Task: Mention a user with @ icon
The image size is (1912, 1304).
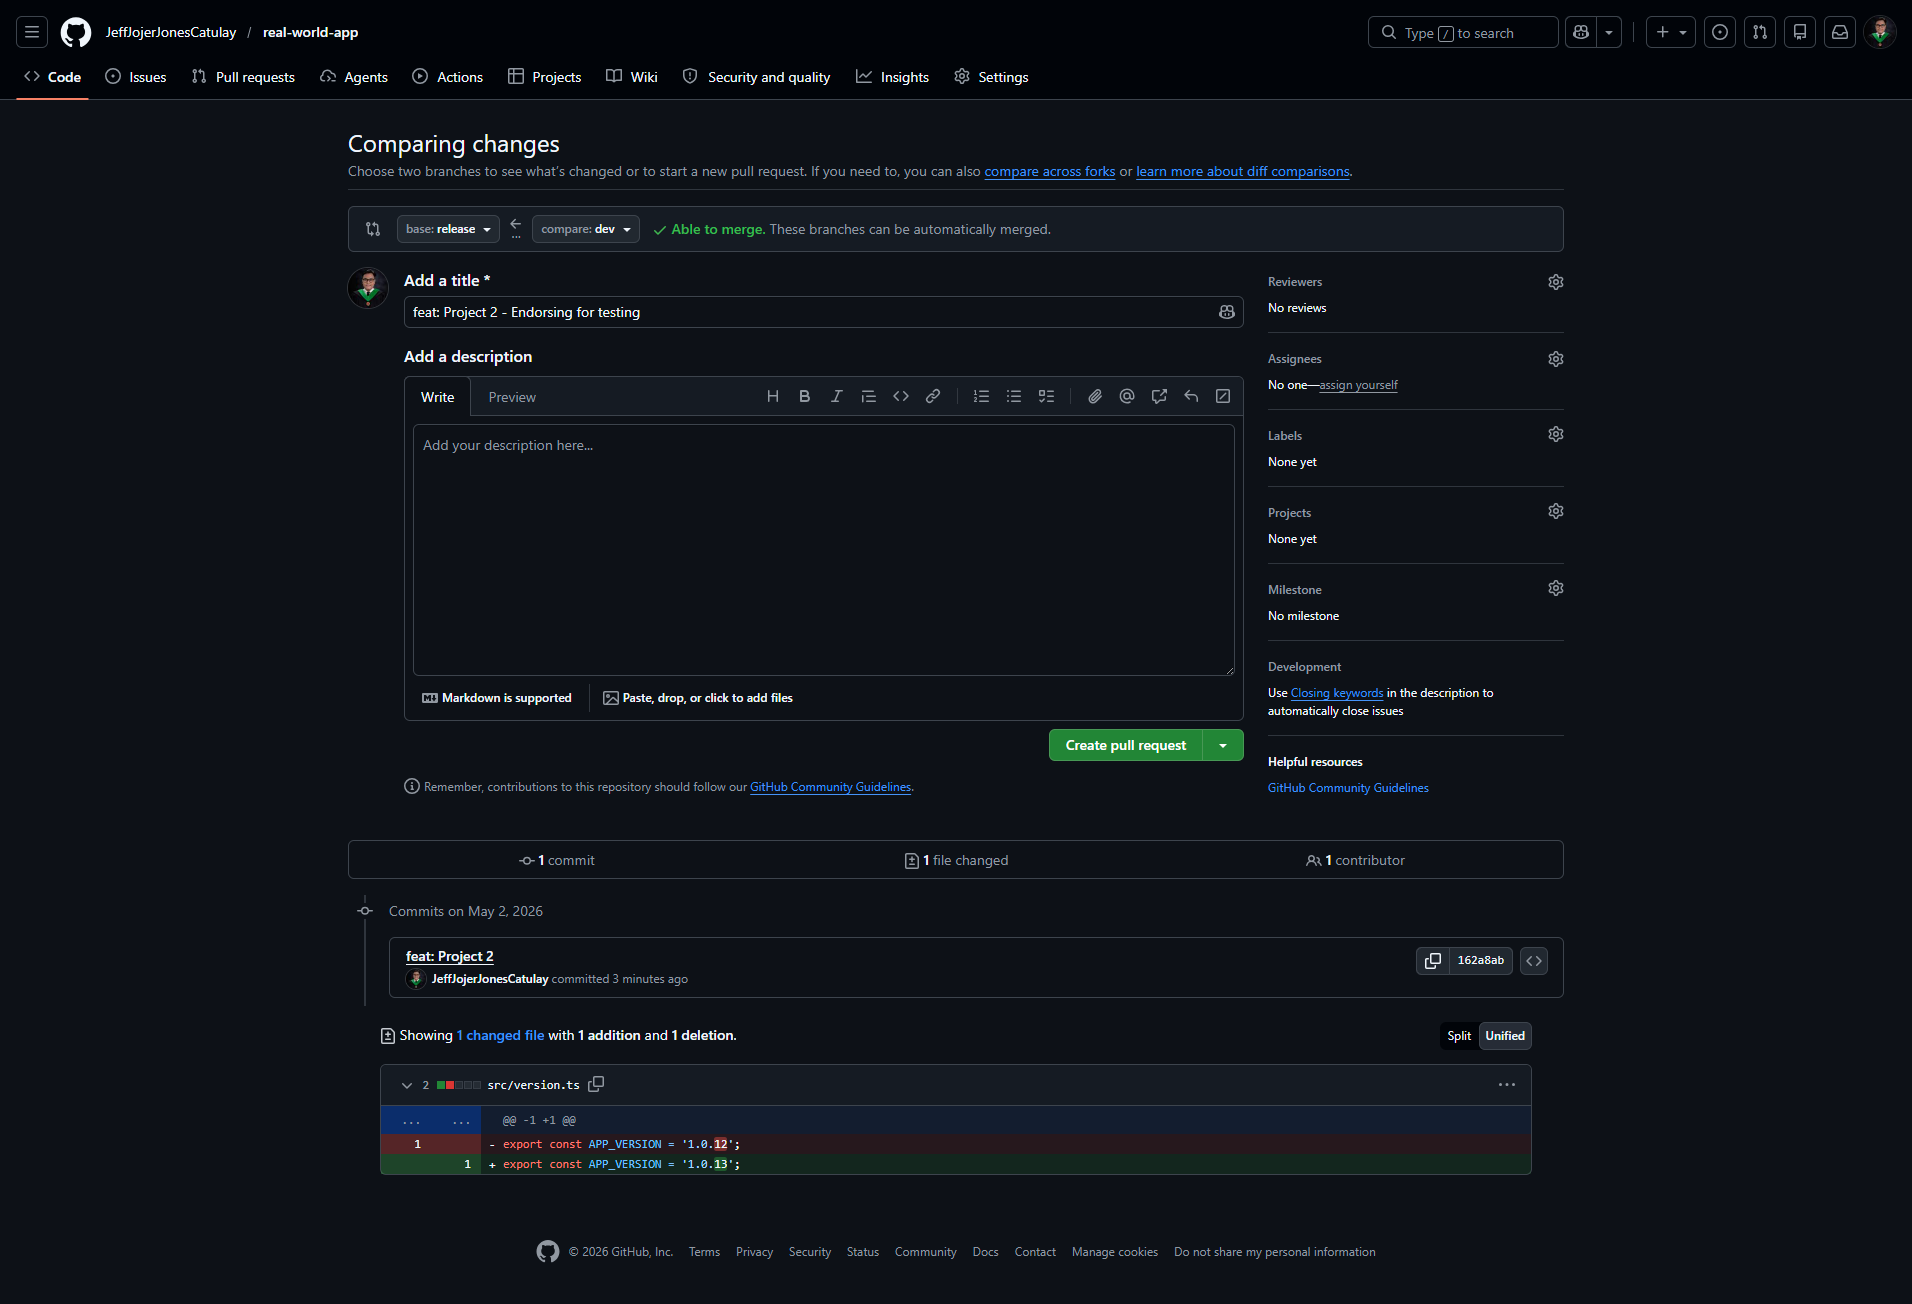Action: 1127,396
